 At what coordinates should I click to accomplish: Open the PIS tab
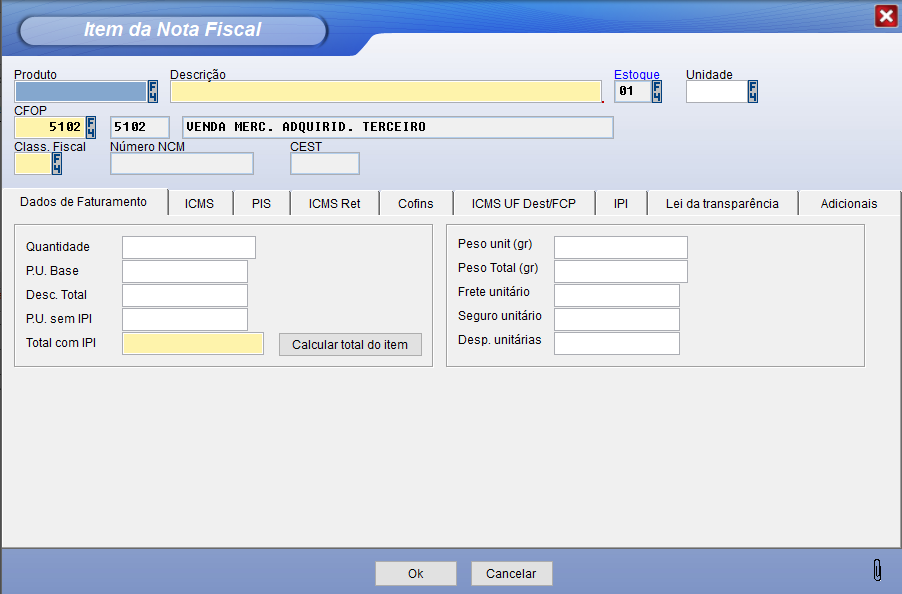pyautogui.click(x=261, y=204)
